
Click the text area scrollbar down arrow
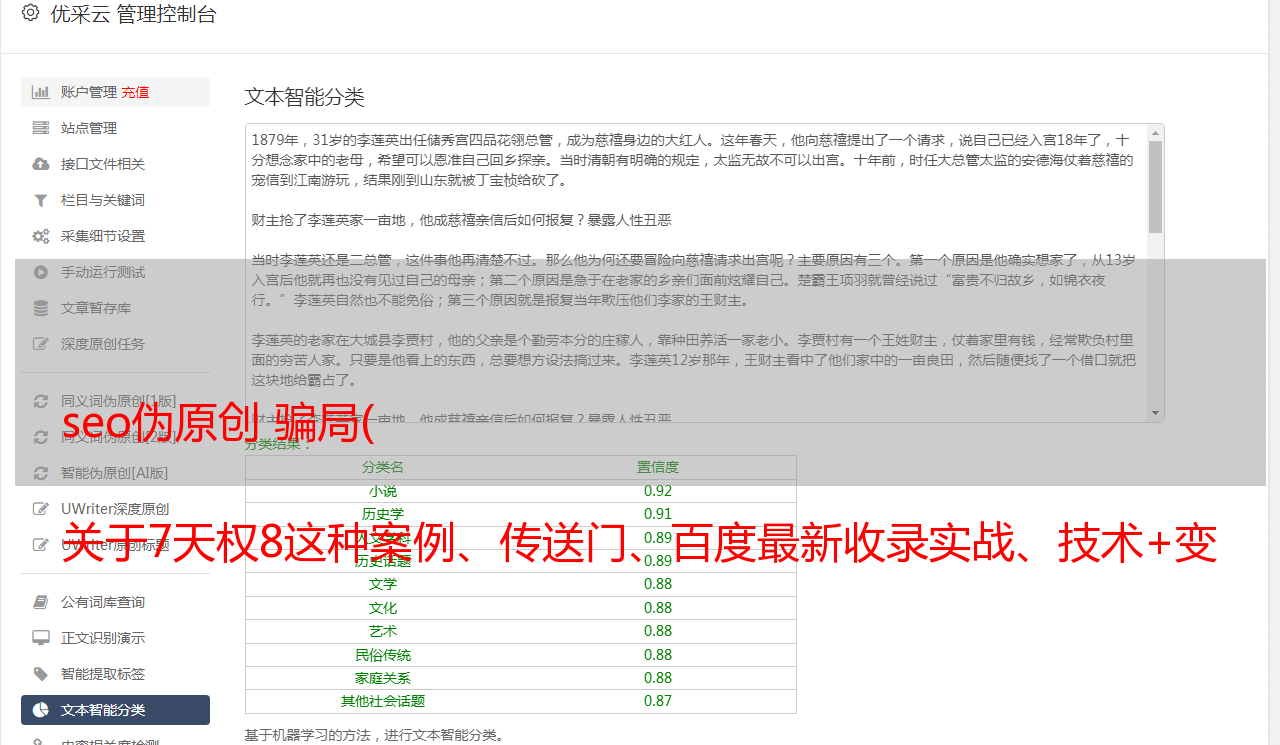coord(1156,413)
